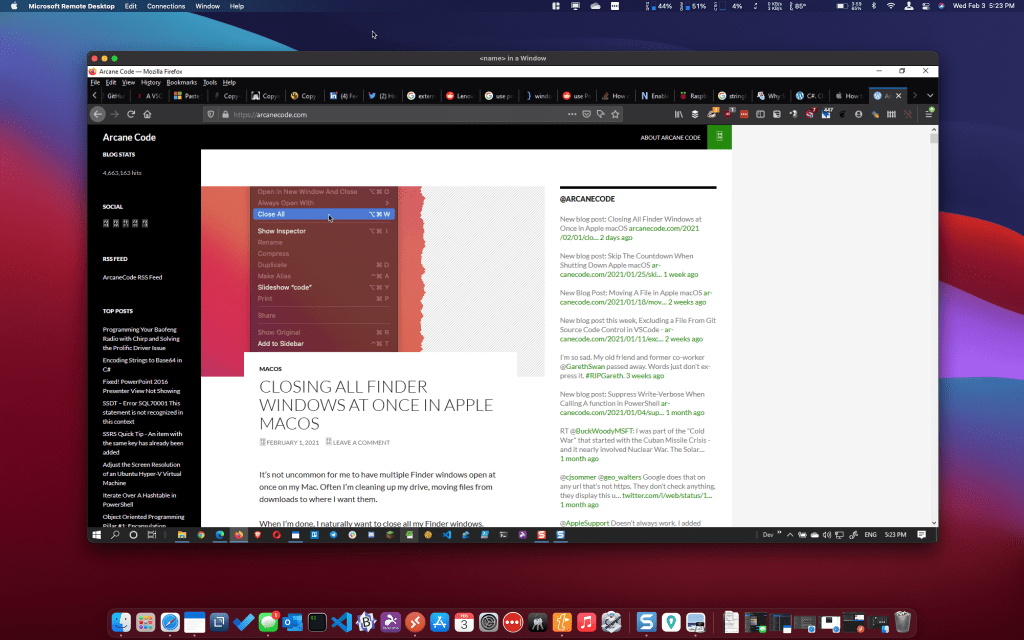The width and height of the screenshot is (1024, 640).
Task: Reload the page in Firefox
Action: coord(132,114)
